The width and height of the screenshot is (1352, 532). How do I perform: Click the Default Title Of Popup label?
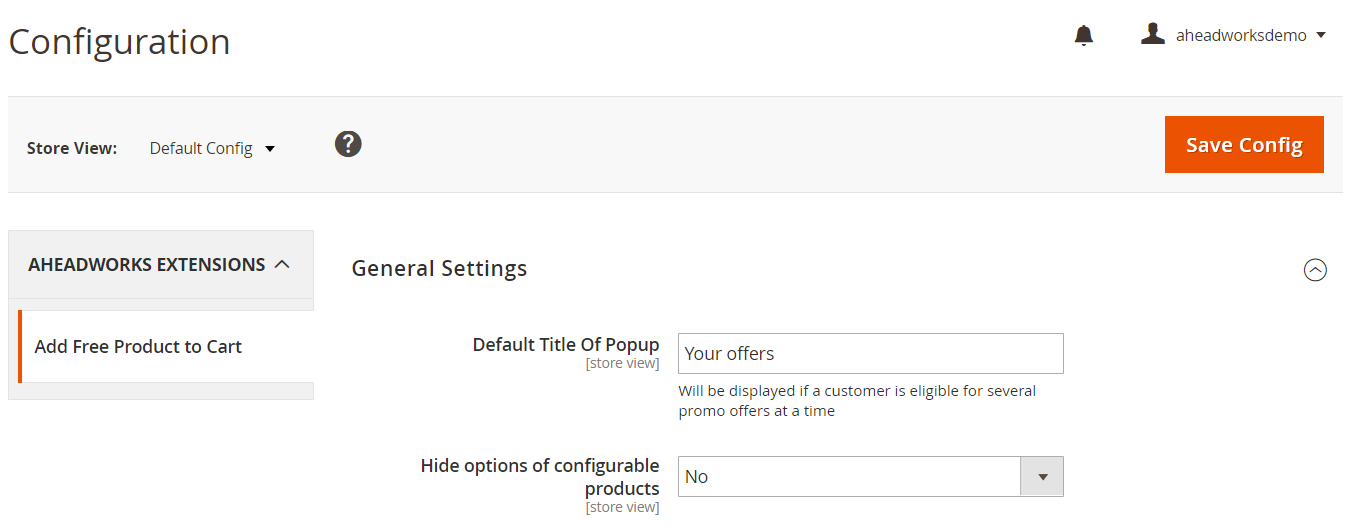(565, 345)
